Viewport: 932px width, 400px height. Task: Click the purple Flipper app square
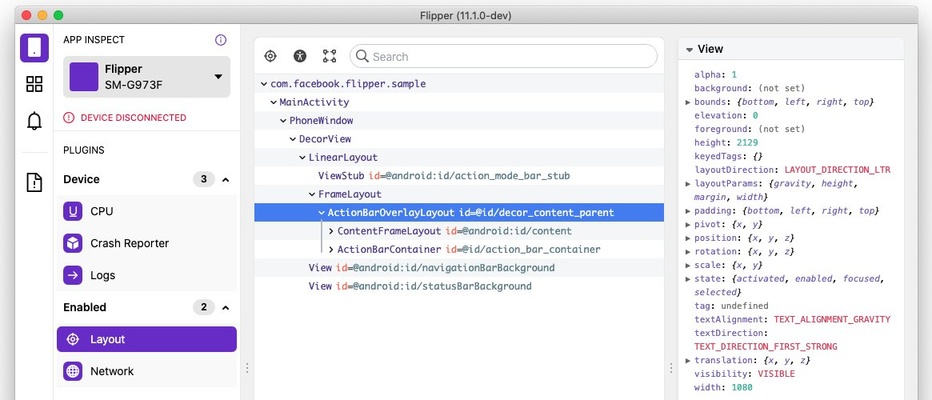coord(84,77)
